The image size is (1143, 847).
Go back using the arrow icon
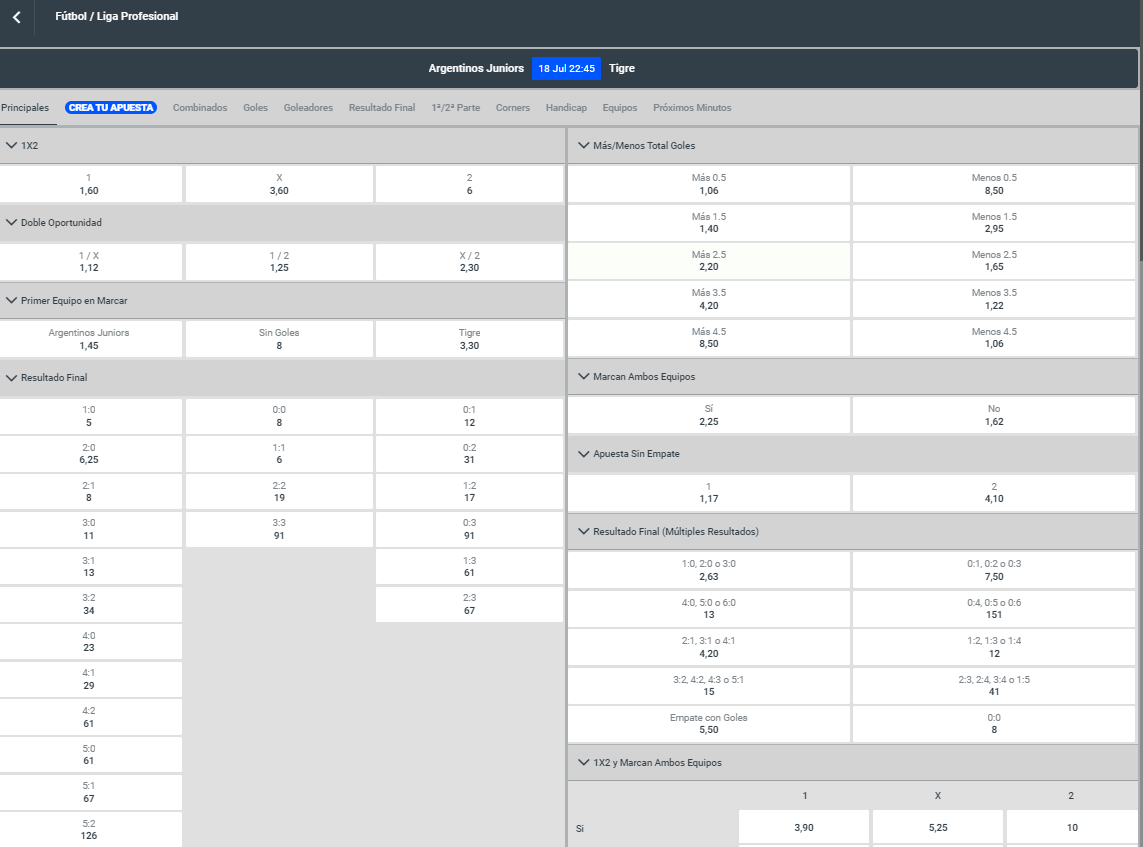[17, 17]
